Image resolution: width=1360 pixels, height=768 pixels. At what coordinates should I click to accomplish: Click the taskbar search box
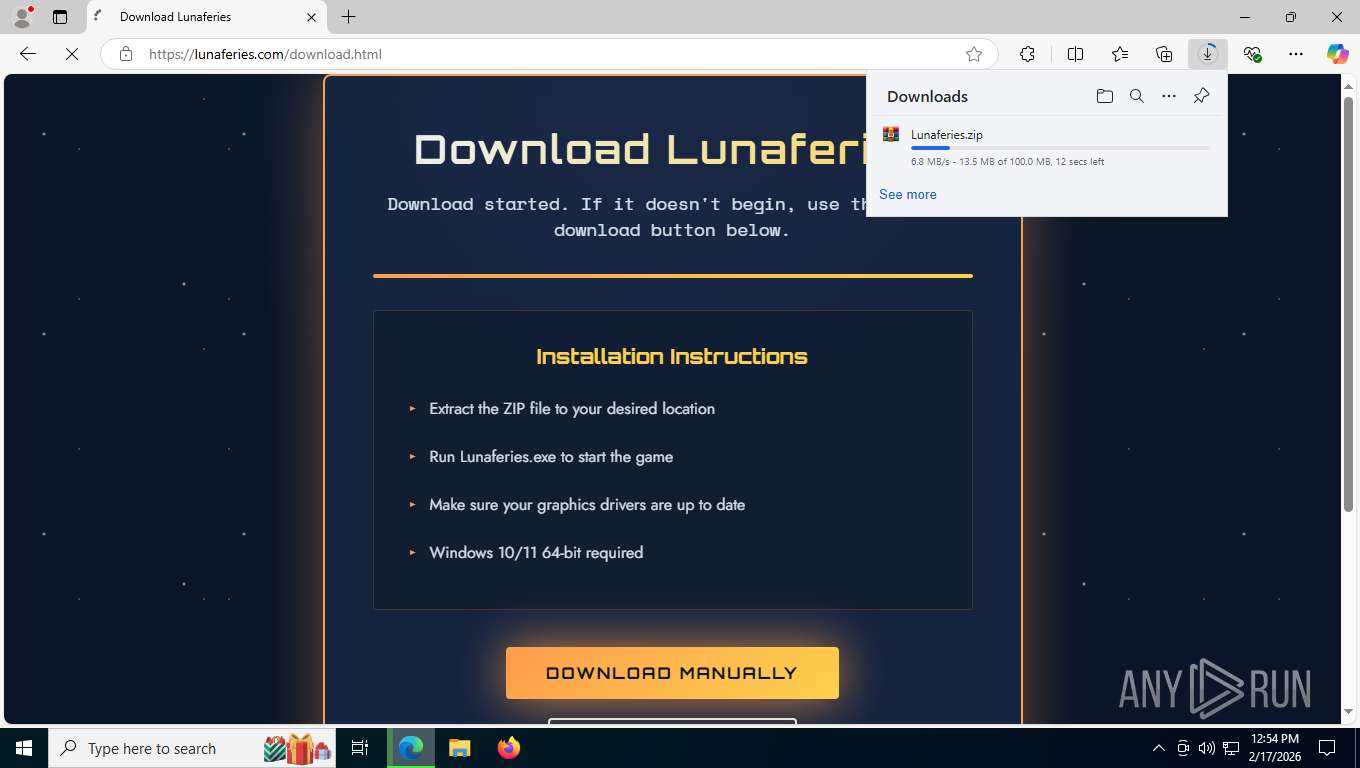pyautogui.click(x=192, y=748)
